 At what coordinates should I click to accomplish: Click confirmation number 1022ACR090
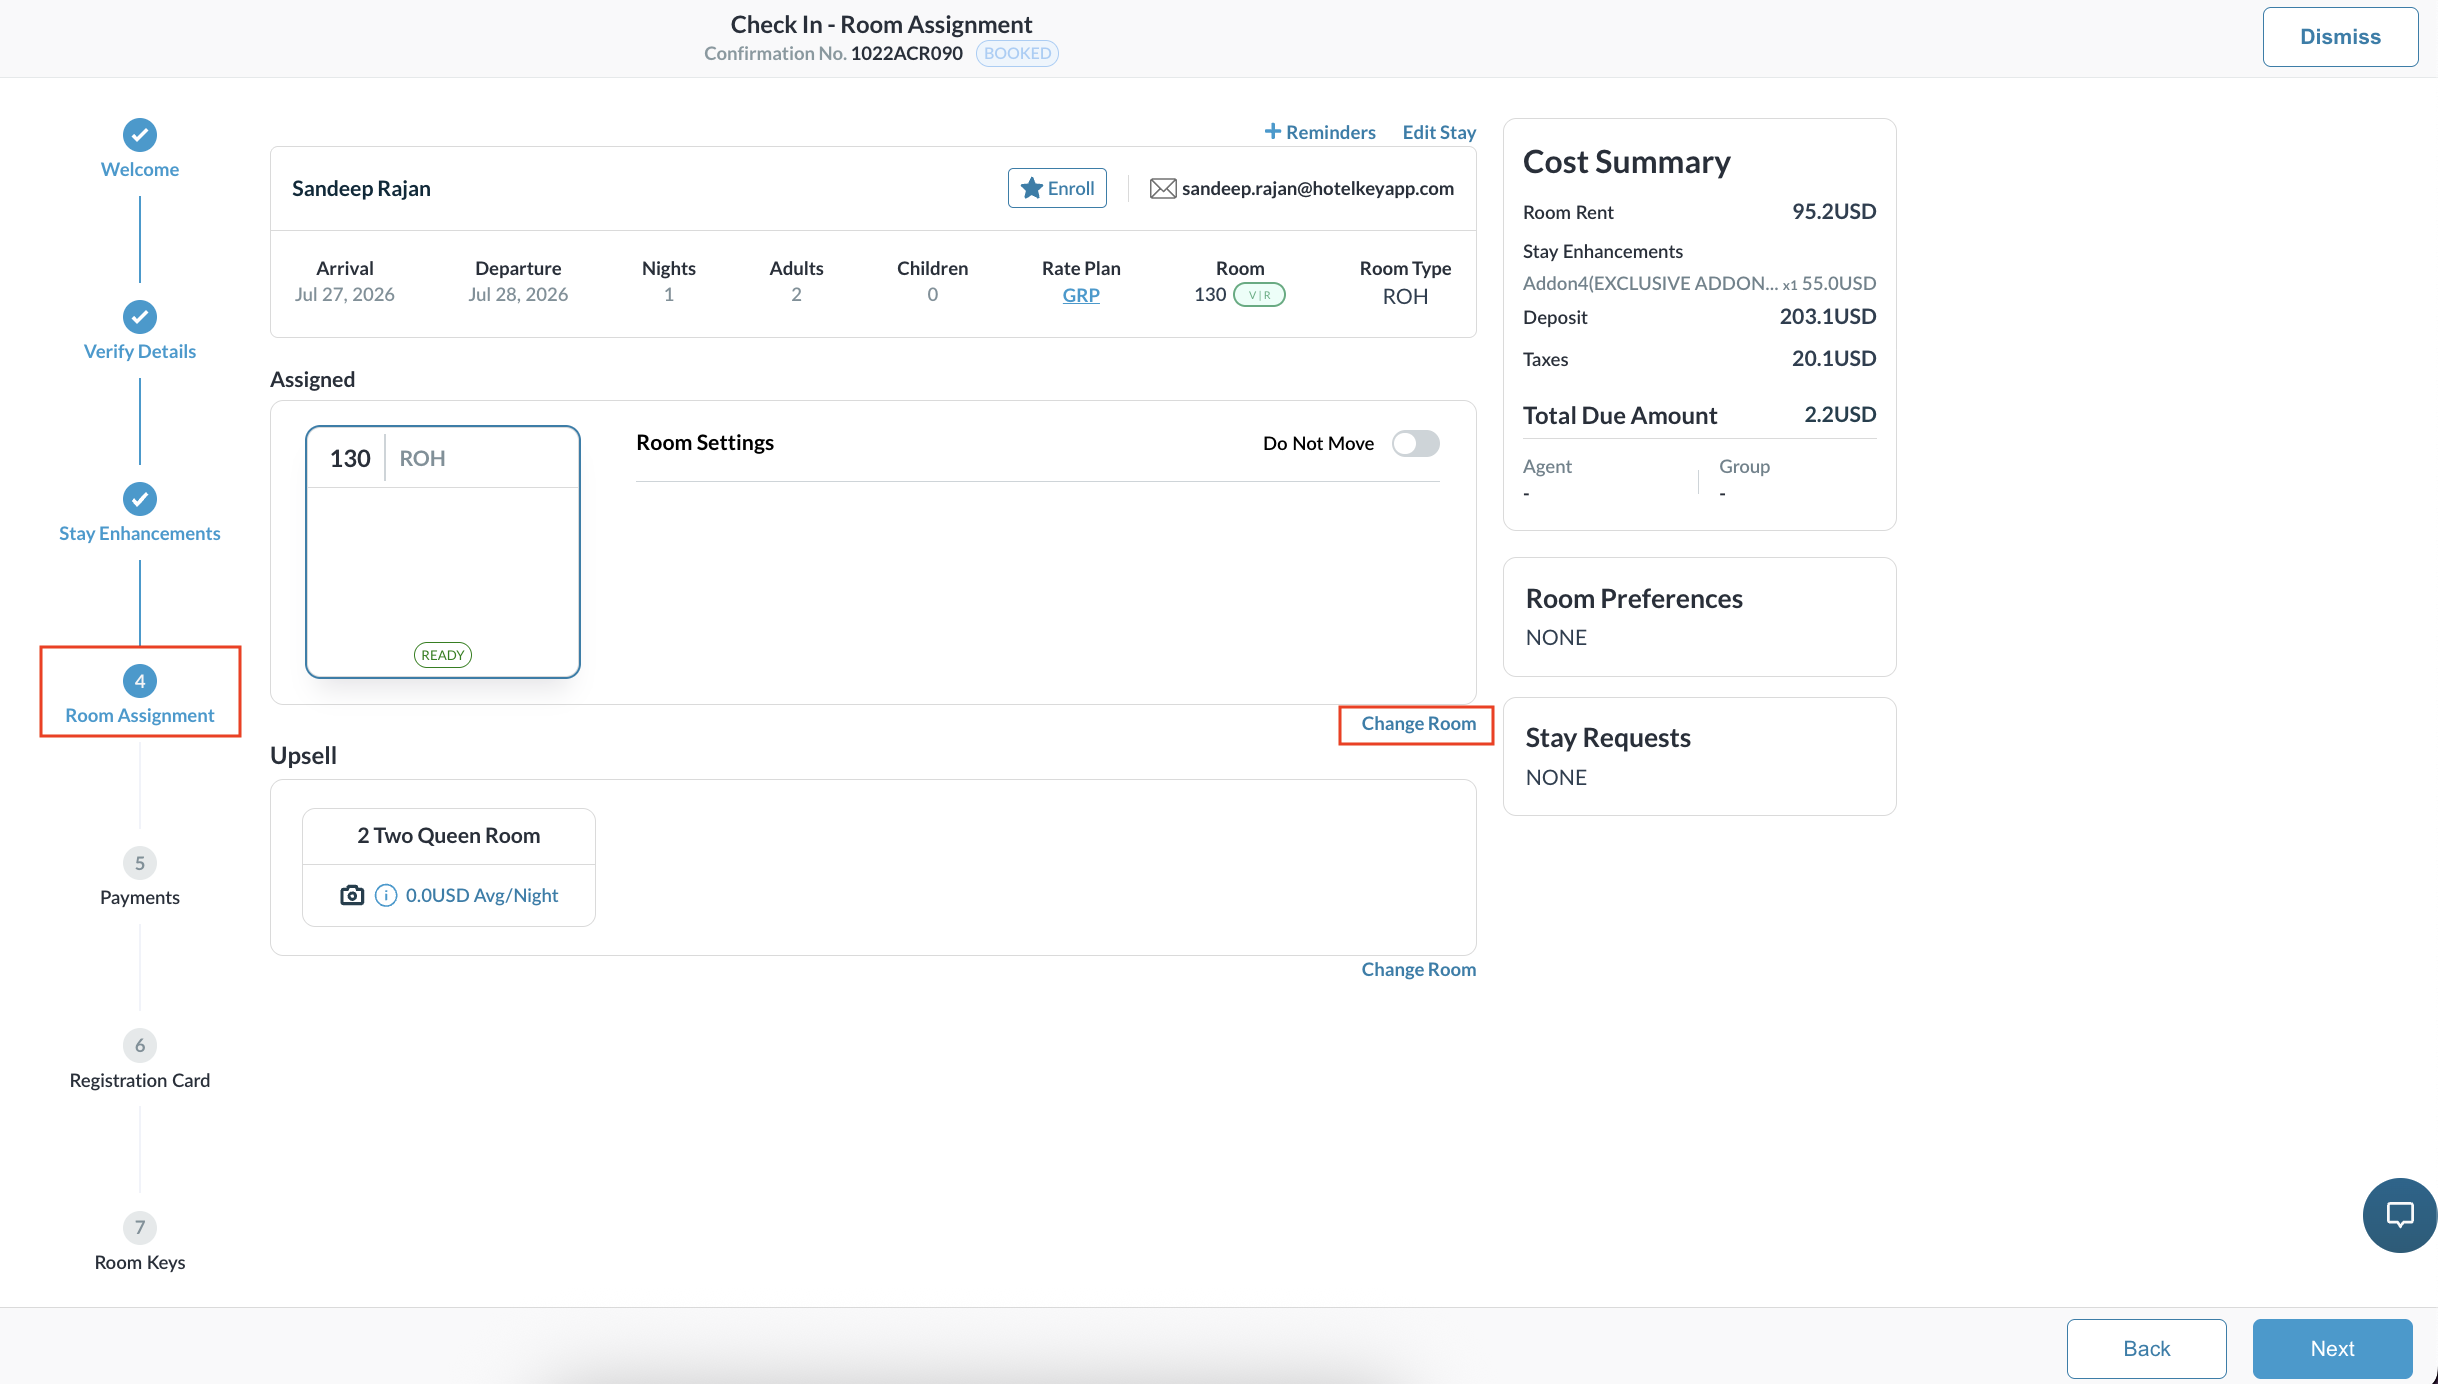pyautogui.click(x=907, y=53)
